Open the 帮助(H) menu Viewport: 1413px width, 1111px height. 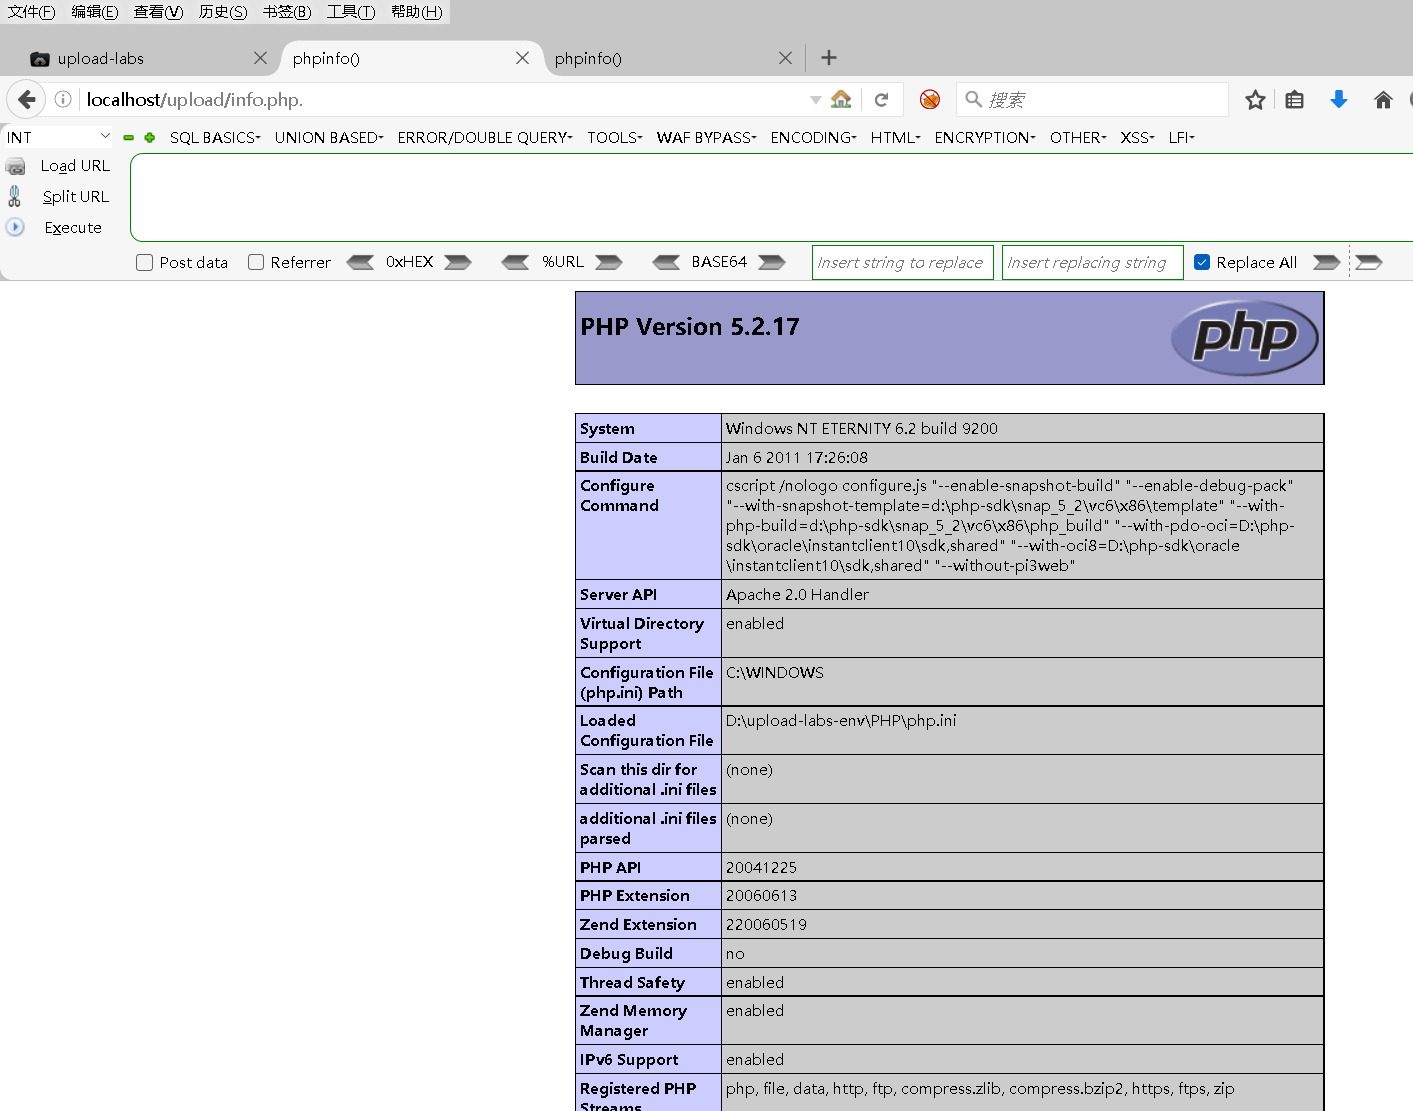416,12
